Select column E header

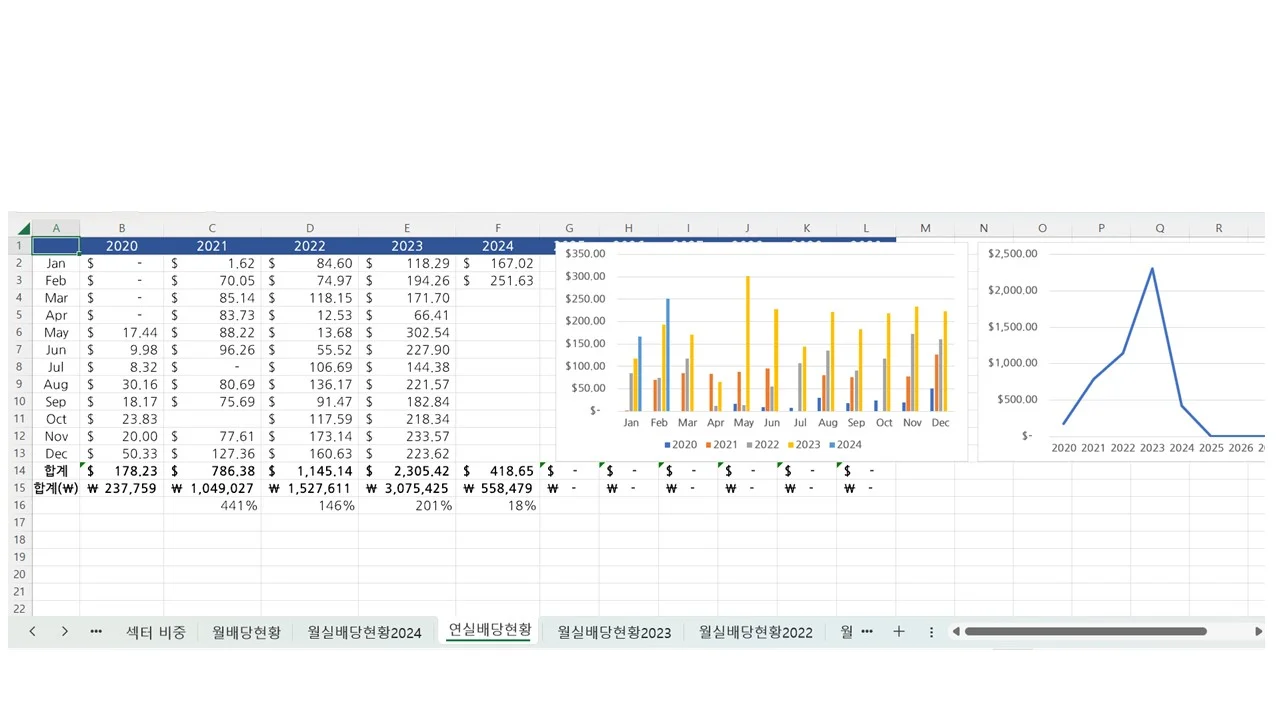(x=407, y=228)
